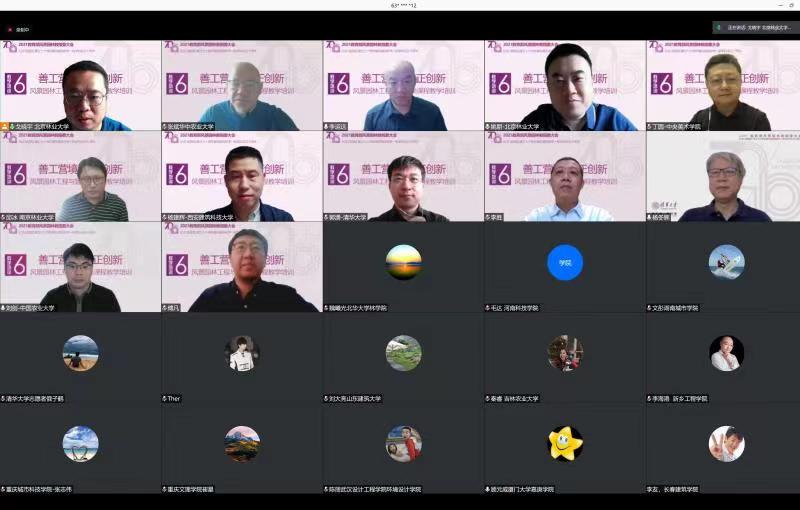Select the "Ther" participant name label
The width and height of the screenshot is (800, 510).
[176, 398]
